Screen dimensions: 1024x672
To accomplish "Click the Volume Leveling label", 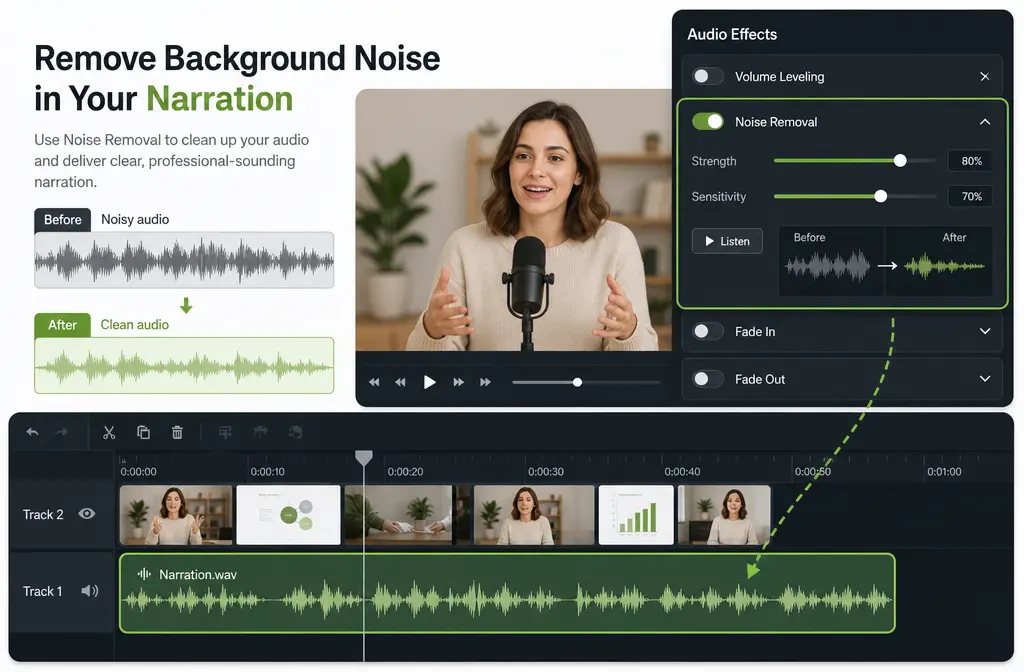I will (779, 76).
